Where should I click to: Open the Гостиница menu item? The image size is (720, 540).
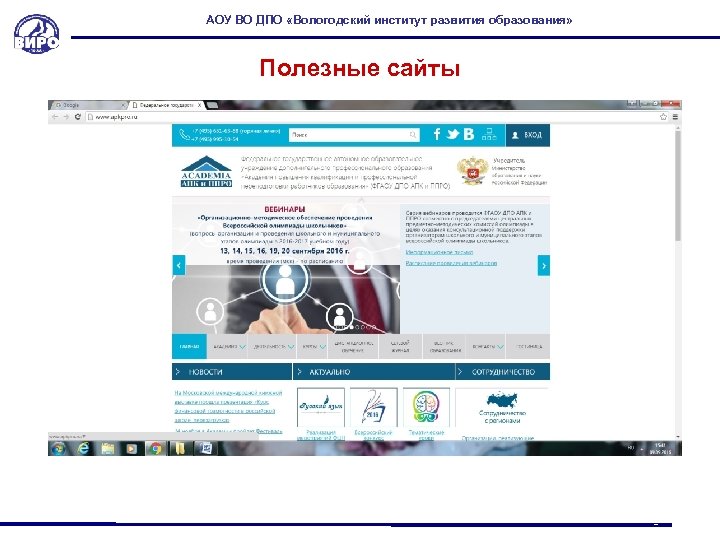click(x=529, y=346)
